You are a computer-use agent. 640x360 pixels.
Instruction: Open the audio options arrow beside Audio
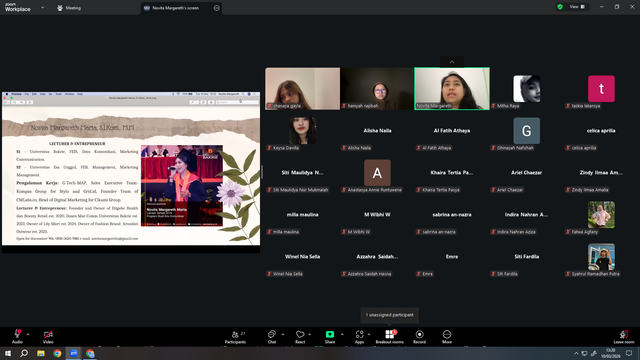[28, 334]
